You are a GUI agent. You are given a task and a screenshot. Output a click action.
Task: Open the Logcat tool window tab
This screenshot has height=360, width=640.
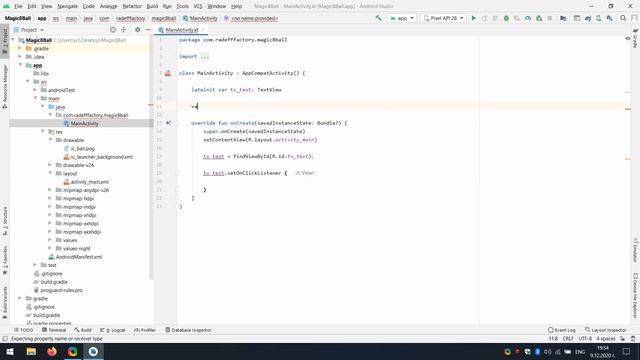point(113,330)
